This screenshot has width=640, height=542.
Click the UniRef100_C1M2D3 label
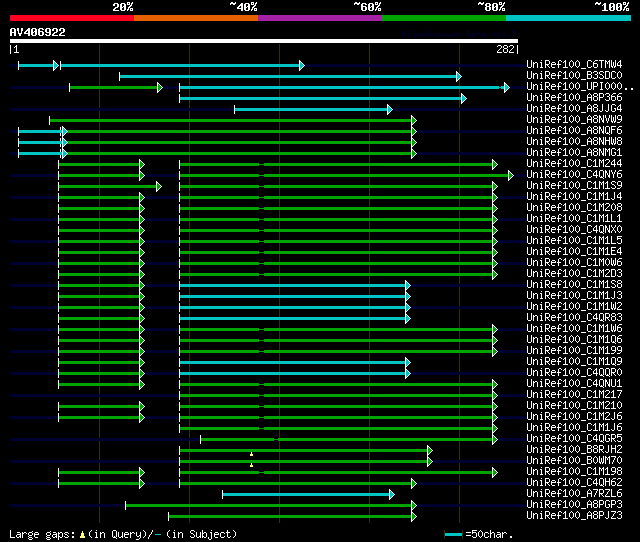(574, 274)
